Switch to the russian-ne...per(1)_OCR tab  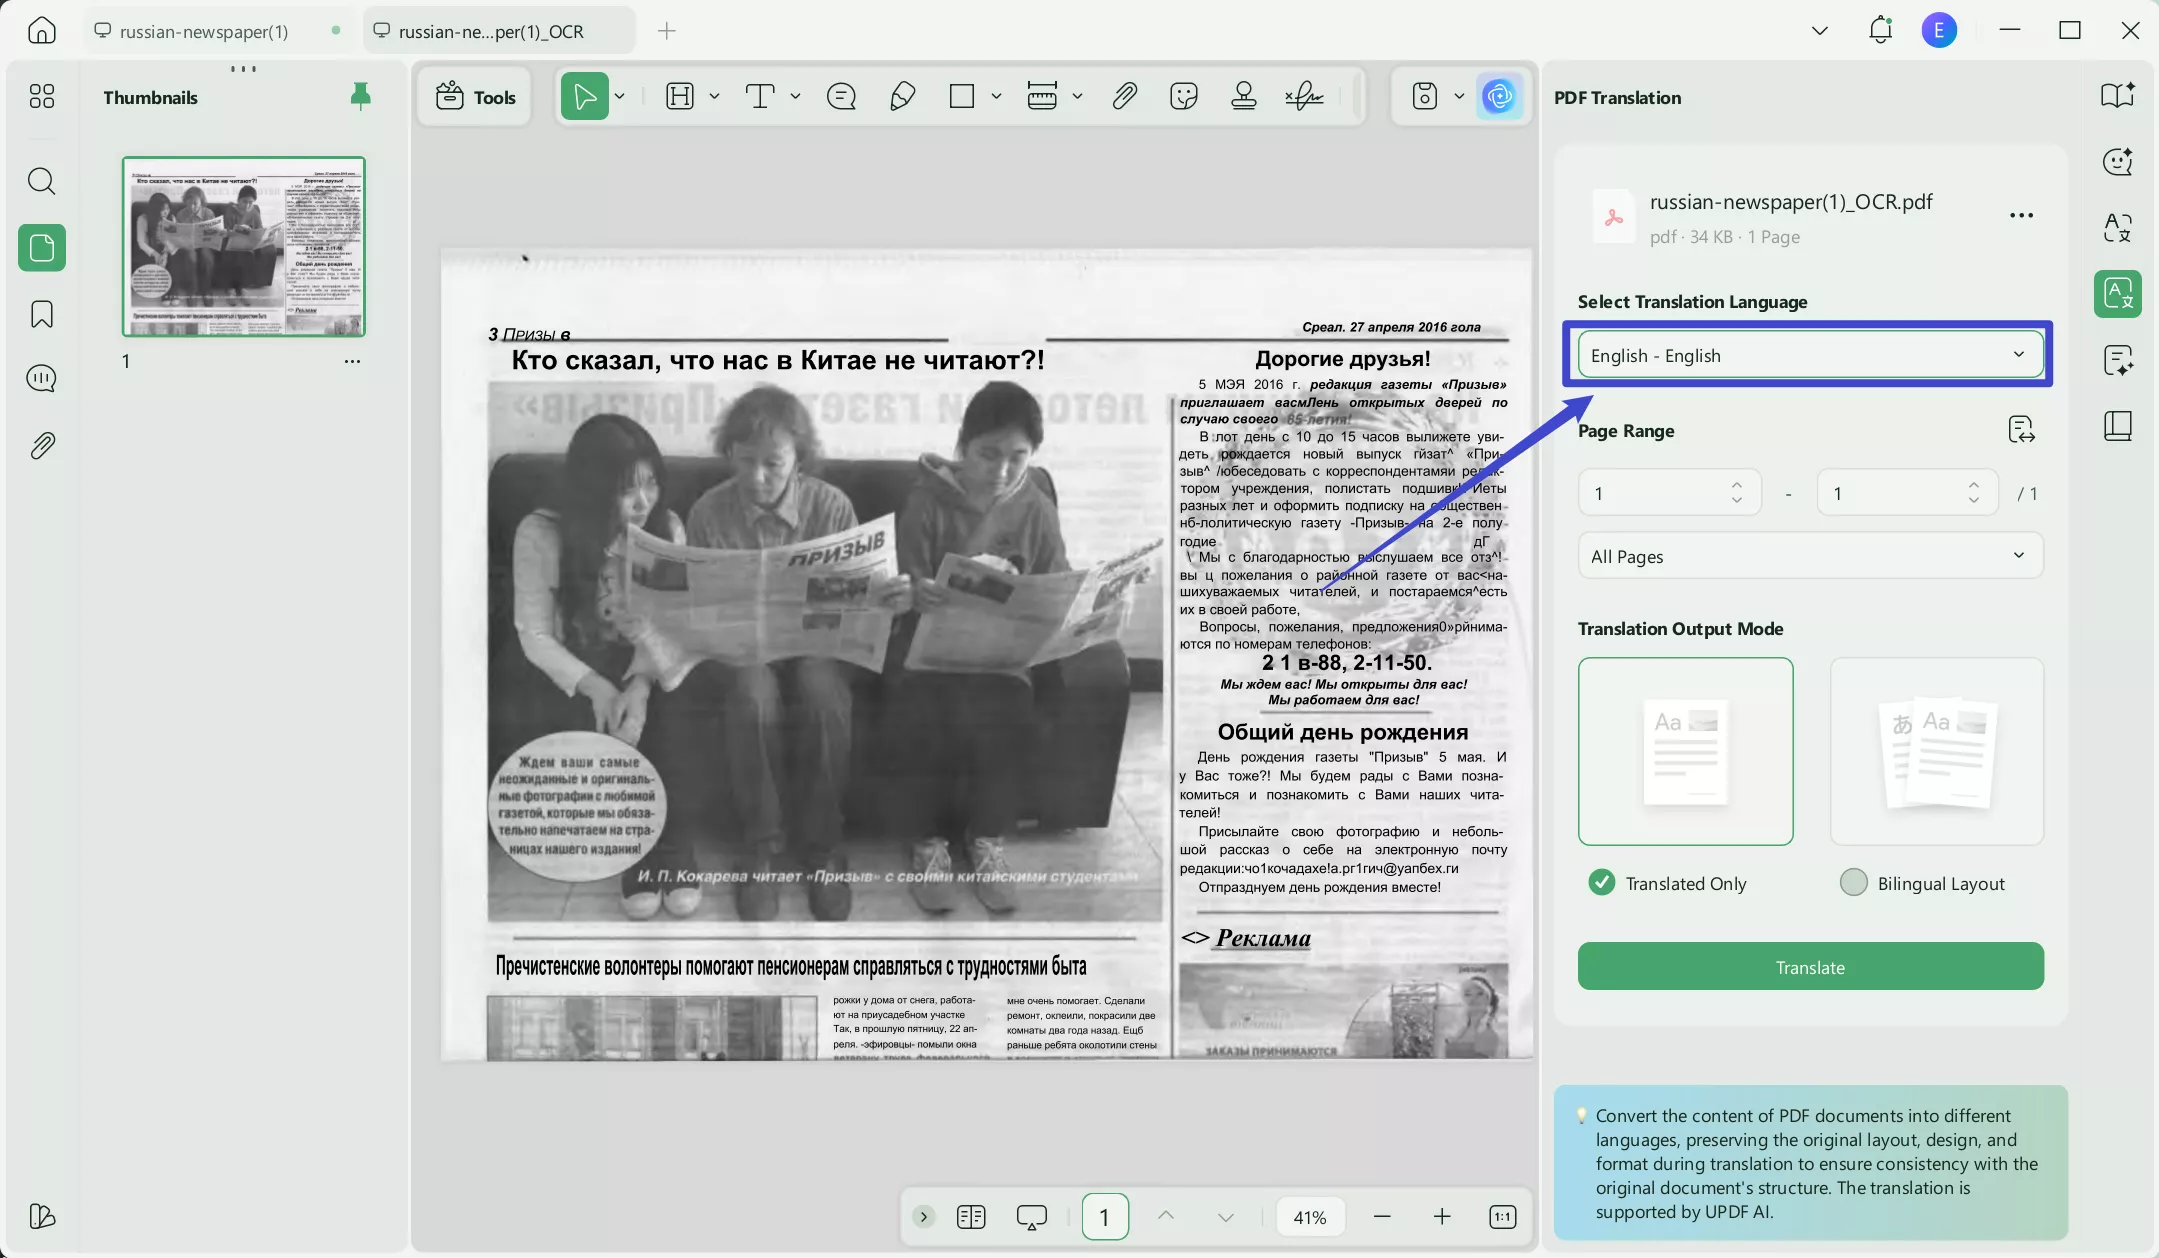click(488, 30)
